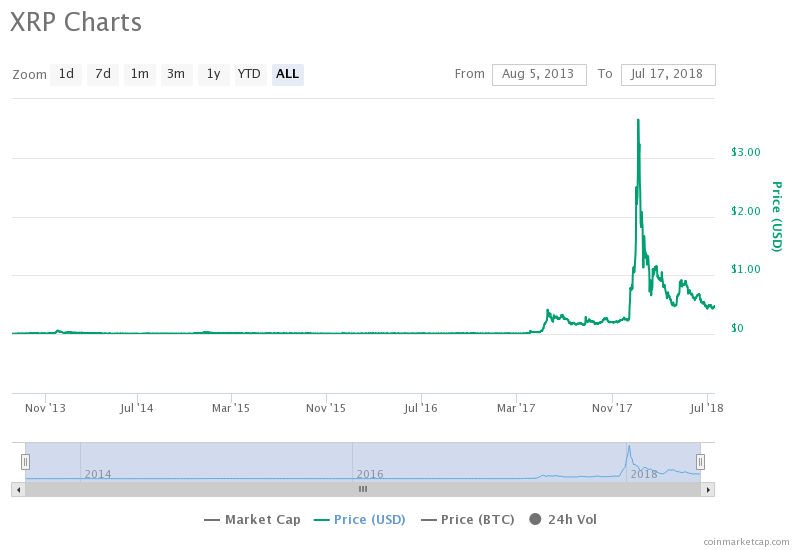This screenshot has height=550, width=800.
Task: Click the navigator mini-chart near 2016
Action: 369,474
